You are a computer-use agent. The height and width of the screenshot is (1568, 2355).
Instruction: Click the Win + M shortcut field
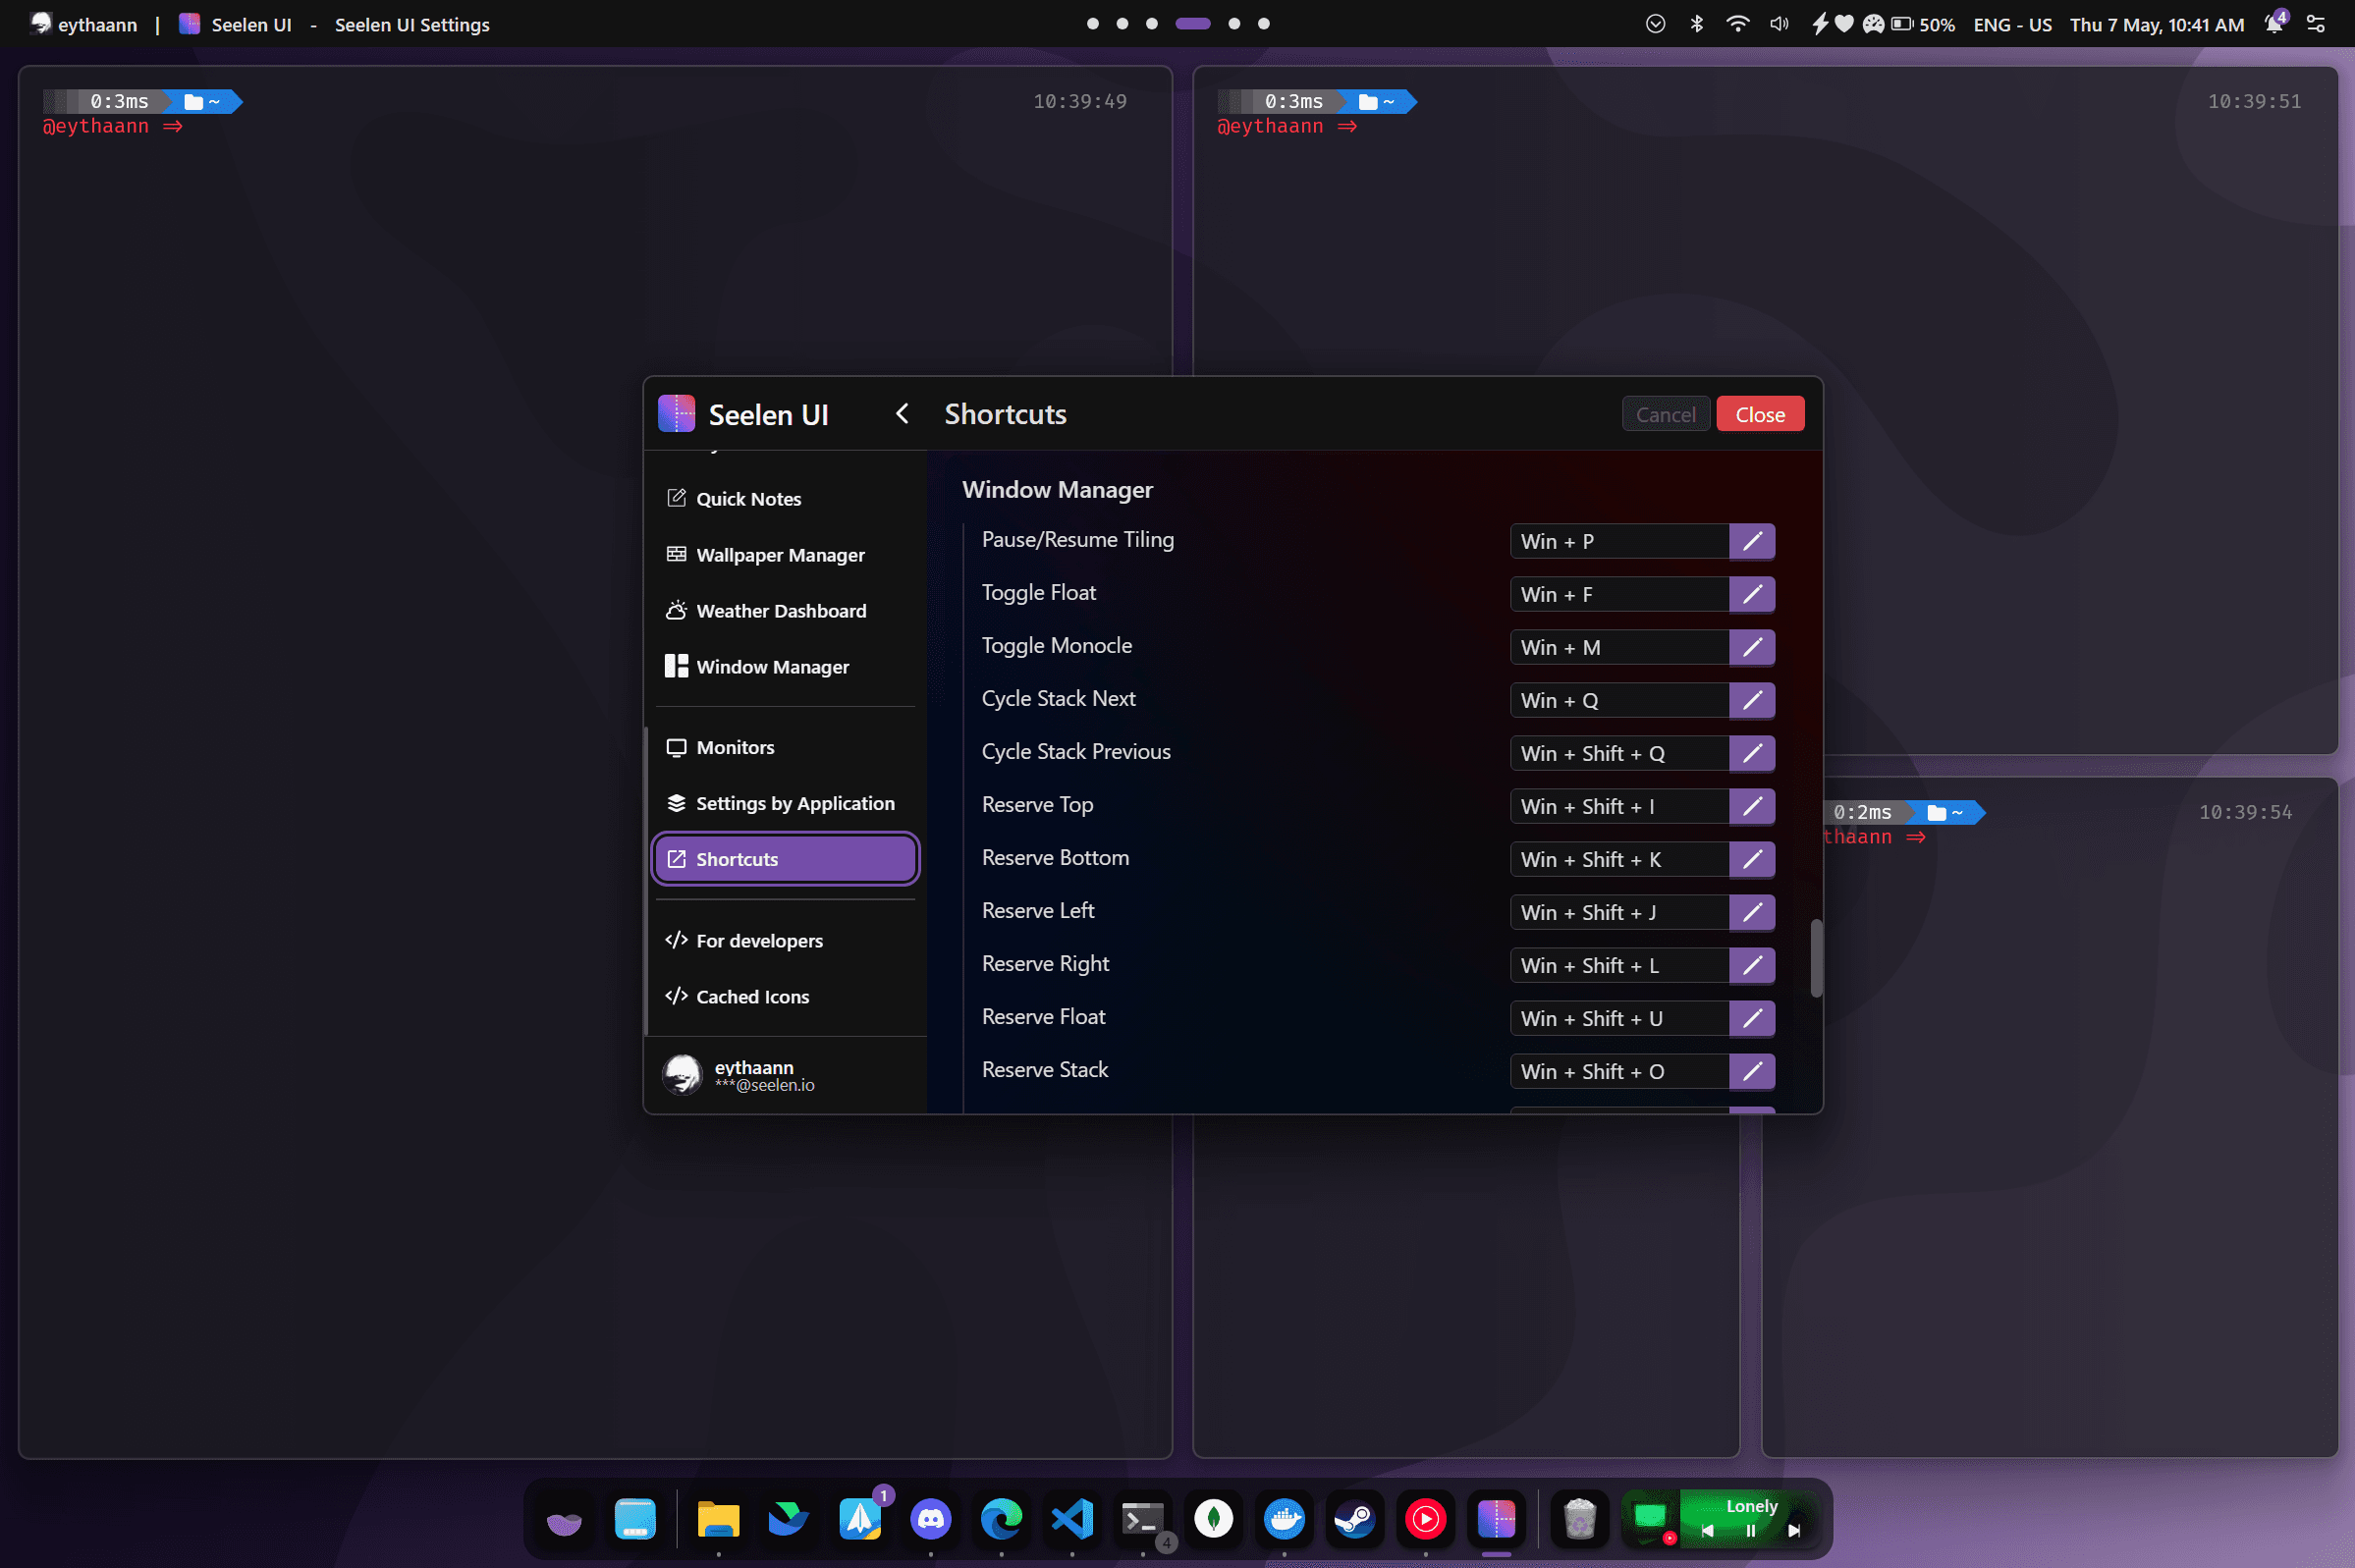tap(1619, 647)
